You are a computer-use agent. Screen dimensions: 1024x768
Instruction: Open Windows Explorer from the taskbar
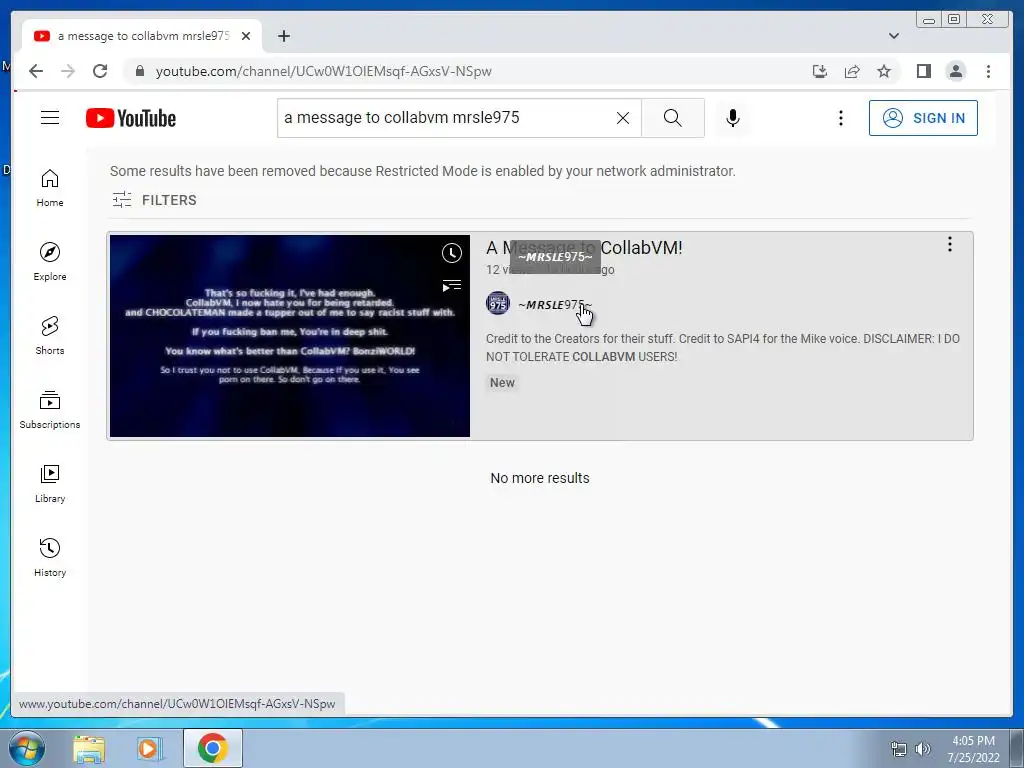point(89,749)
